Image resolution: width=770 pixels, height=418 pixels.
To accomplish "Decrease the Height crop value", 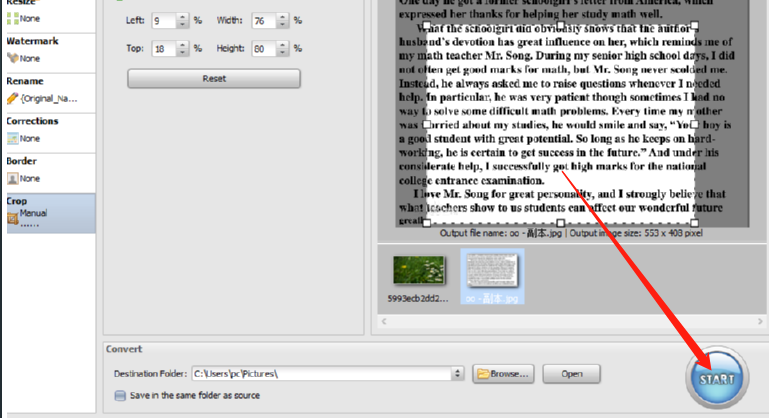I will coord(282,53).
